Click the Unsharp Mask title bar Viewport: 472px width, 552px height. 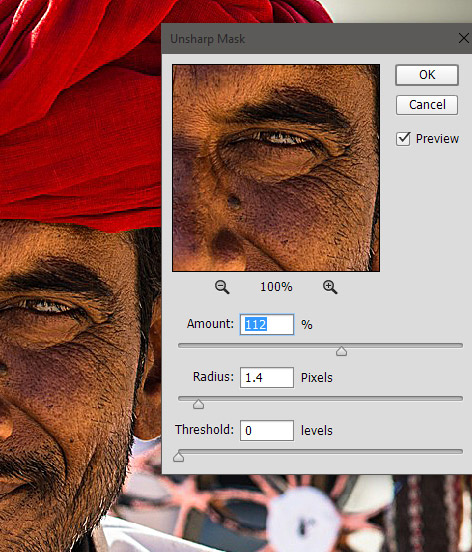(310, 38)
